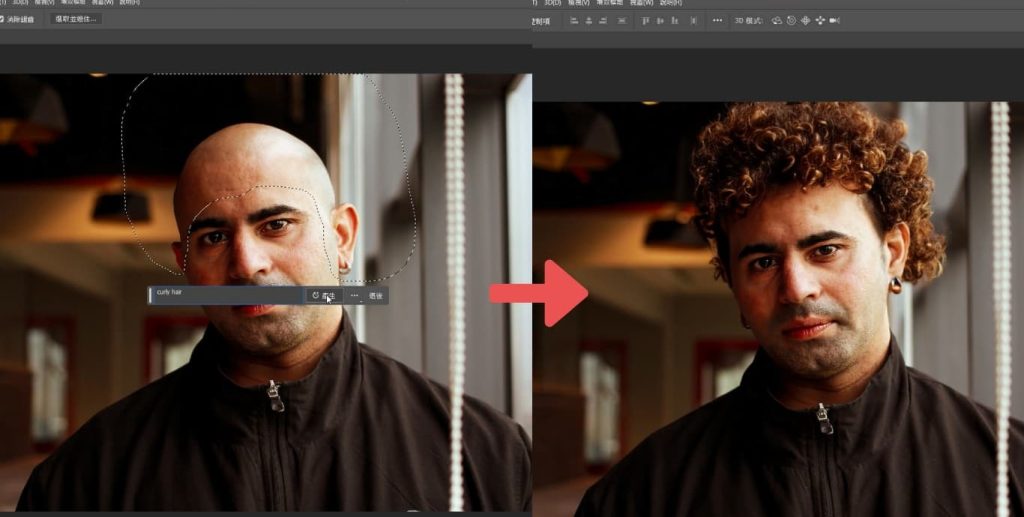This screenshot has width=1024, height=517.
Task: Click the align horizontal centers icon in the right toolbar
Action: click(588, 21)
